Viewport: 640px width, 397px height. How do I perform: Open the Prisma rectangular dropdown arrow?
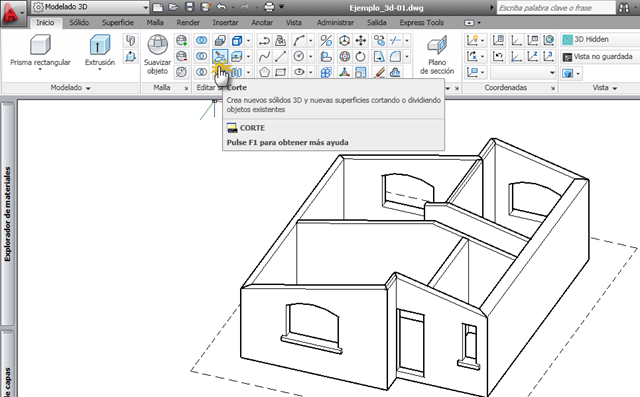tap(40, 70)
